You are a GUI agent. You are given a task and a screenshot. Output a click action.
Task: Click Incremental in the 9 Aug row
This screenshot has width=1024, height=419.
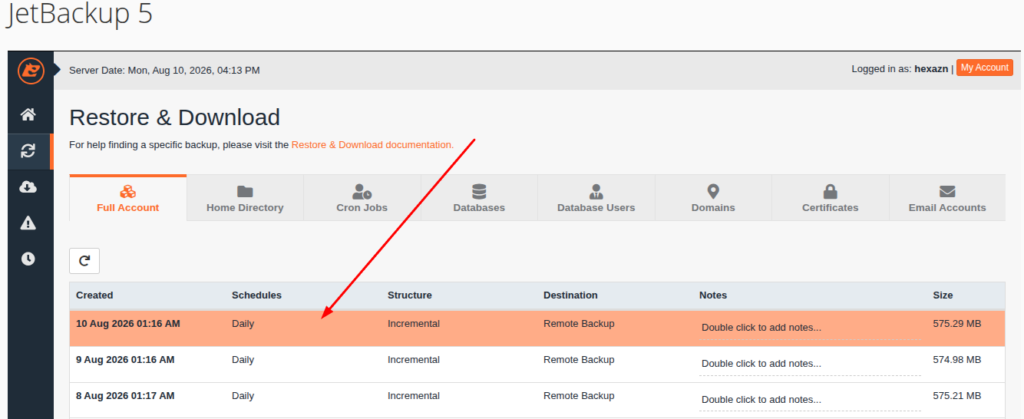click(x=413, y=360)
